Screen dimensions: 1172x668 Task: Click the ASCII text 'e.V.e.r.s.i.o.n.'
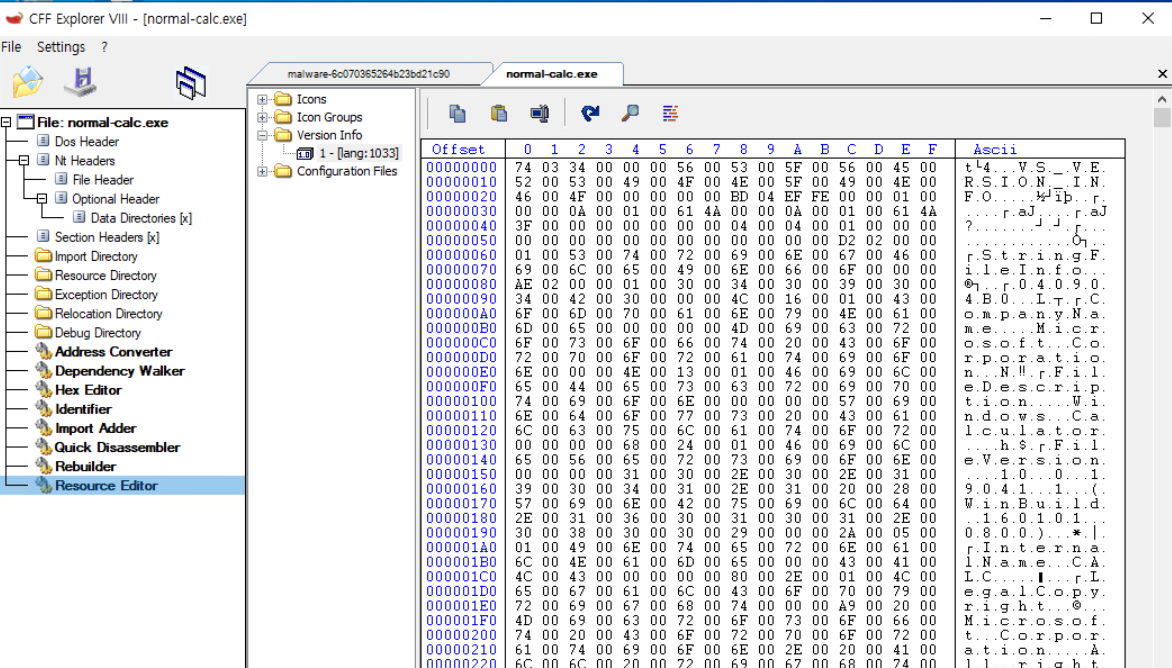(x=1035, y=460)
